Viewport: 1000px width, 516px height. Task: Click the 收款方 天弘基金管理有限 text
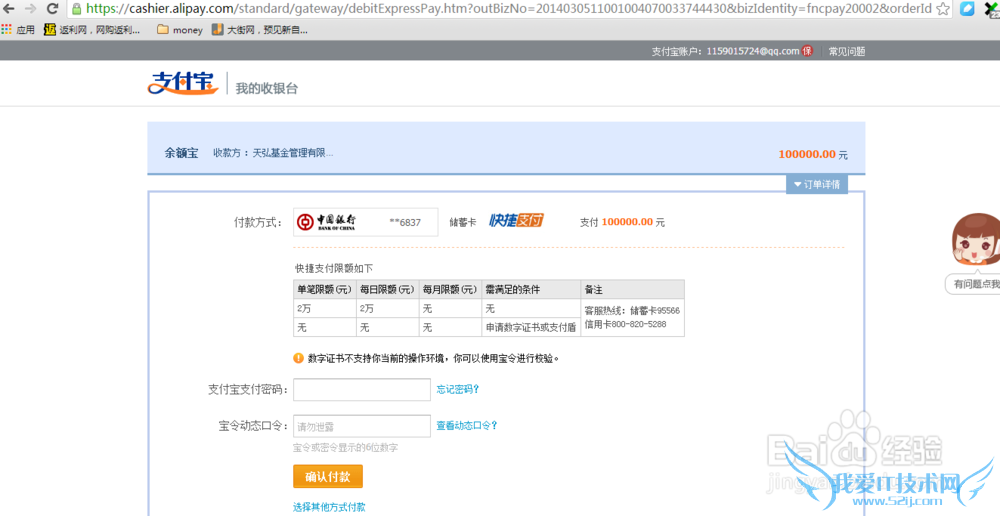[273, 153]
